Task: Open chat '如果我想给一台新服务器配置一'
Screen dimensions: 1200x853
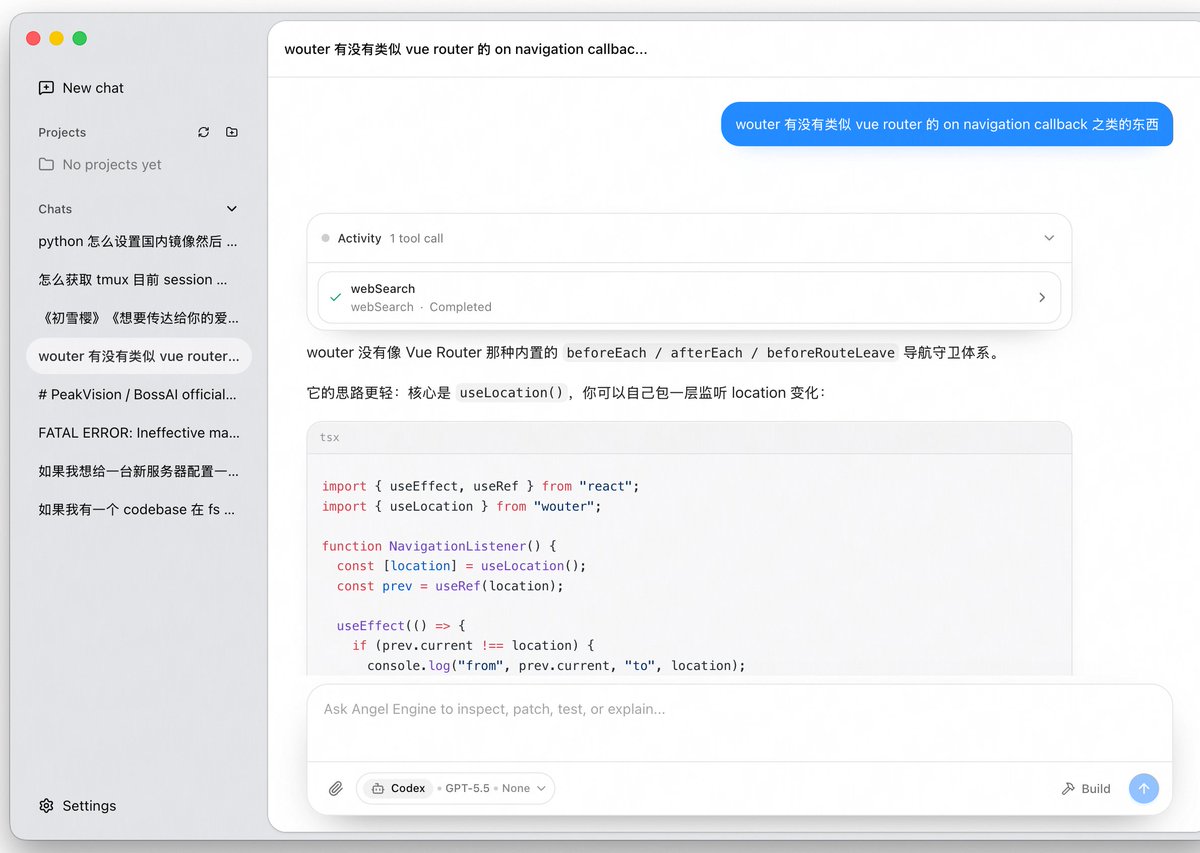Action: click(138, 470)
